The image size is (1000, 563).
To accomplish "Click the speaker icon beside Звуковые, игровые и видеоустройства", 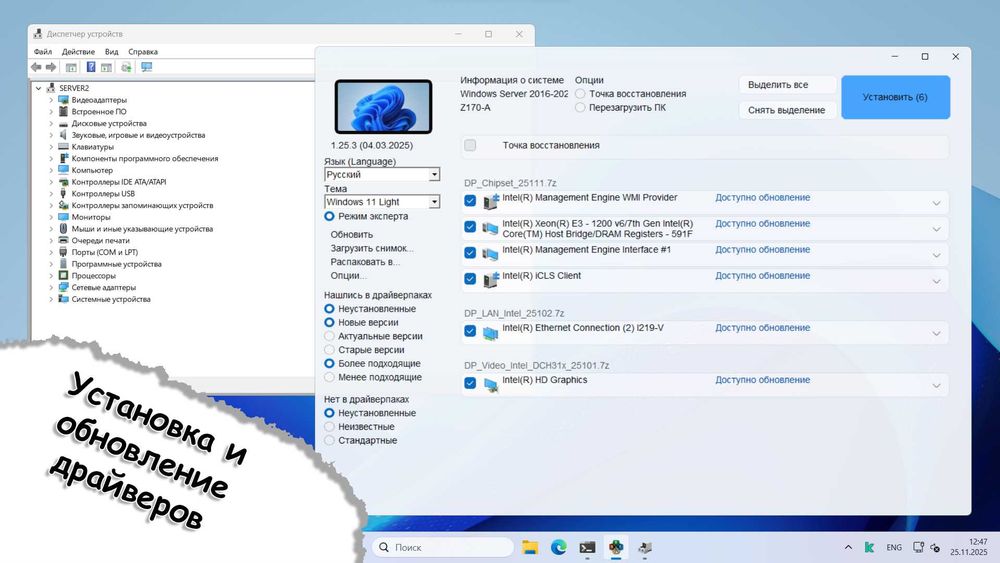I will (63, 135).
